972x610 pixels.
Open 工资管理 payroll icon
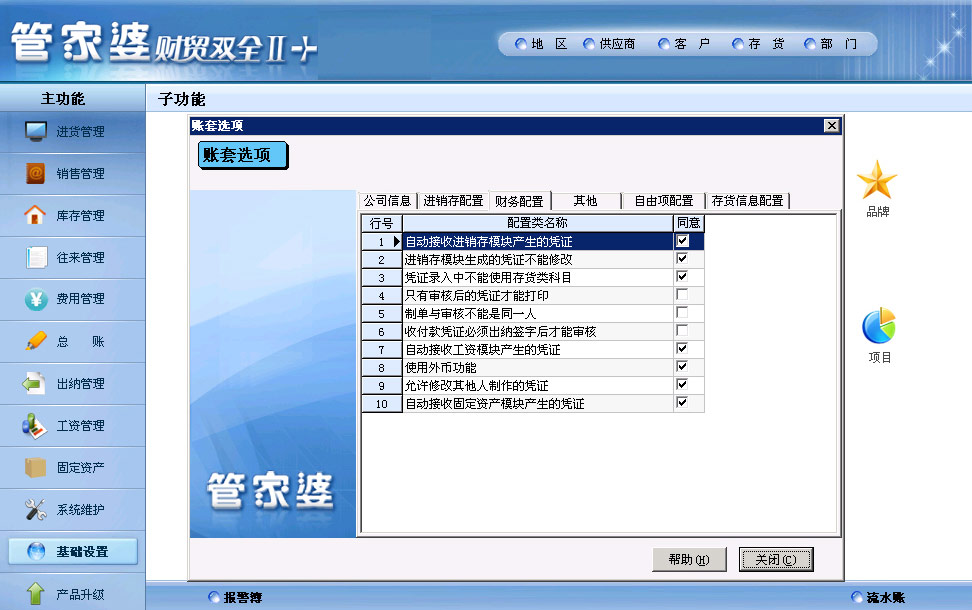[36, 425]
